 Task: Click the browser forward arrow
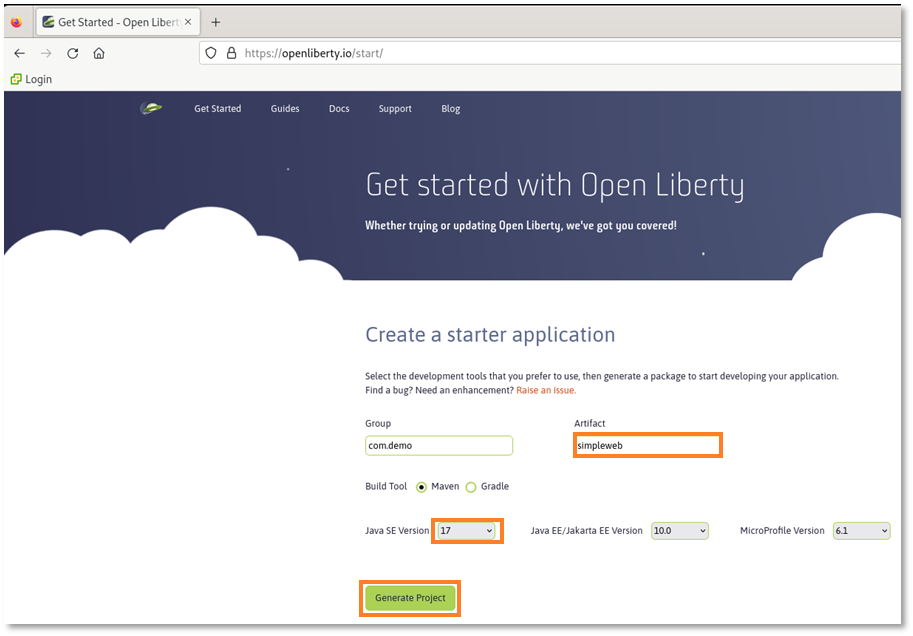click(44, 53)
